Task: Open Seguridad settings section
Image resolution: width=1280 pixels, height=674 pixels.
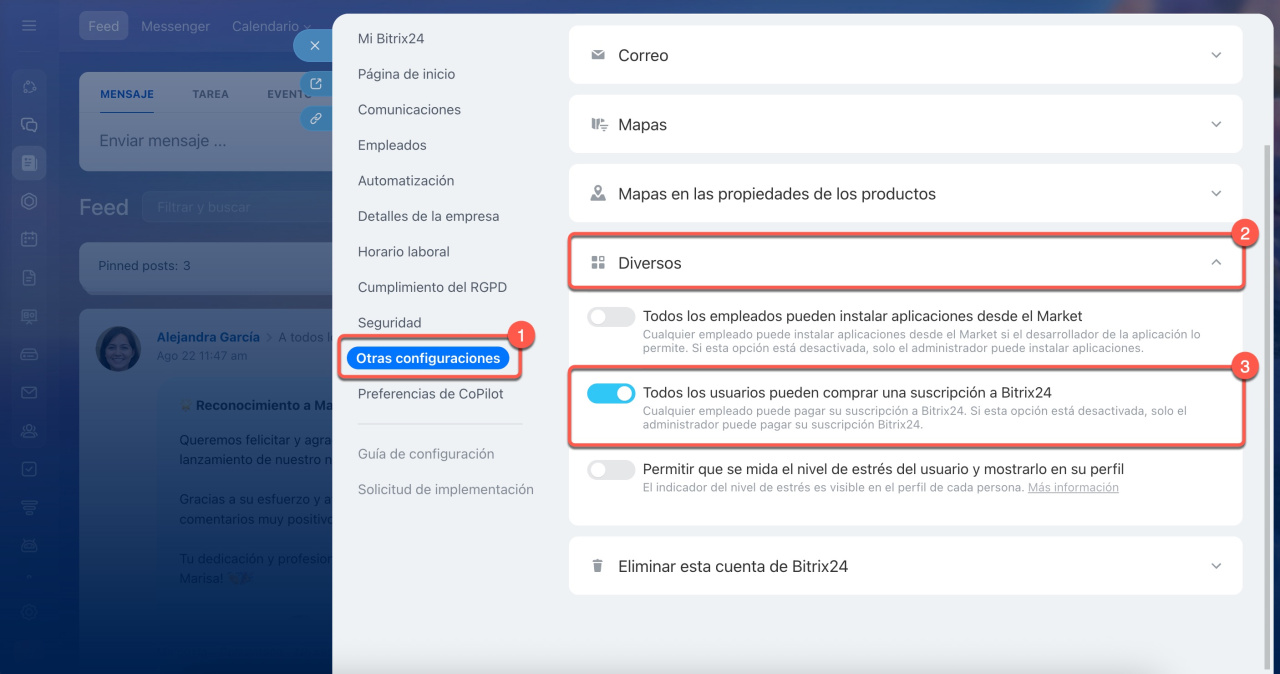Action: (x=389, y=322)
